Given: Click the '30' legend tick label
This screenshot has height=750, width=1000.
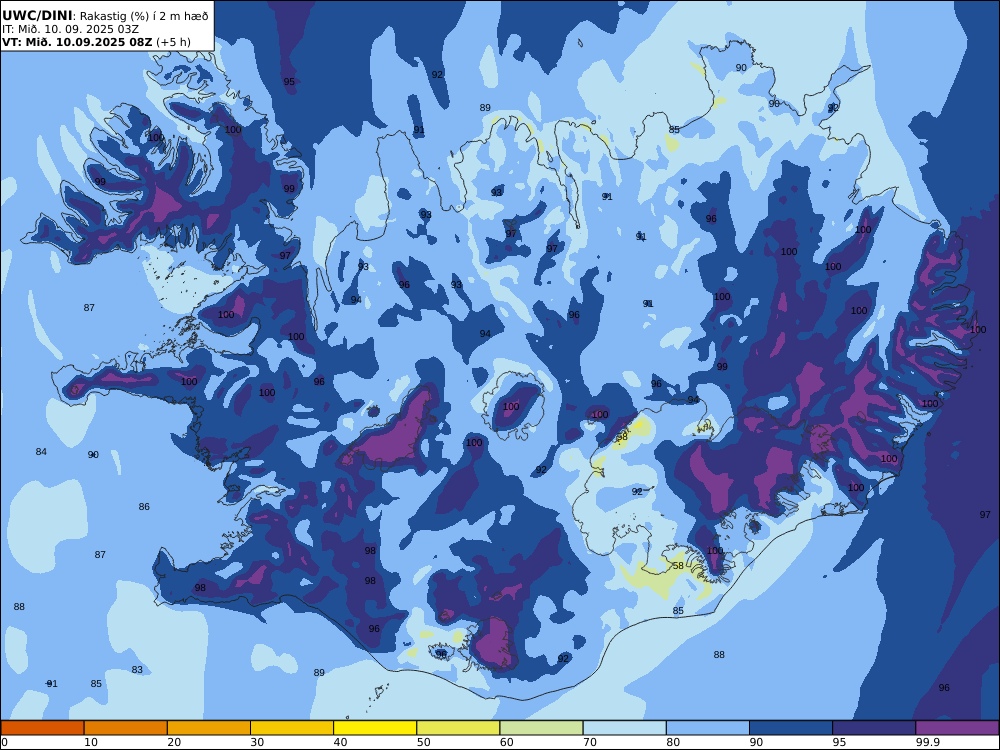Looking at the screenshot, I should 257,742.
